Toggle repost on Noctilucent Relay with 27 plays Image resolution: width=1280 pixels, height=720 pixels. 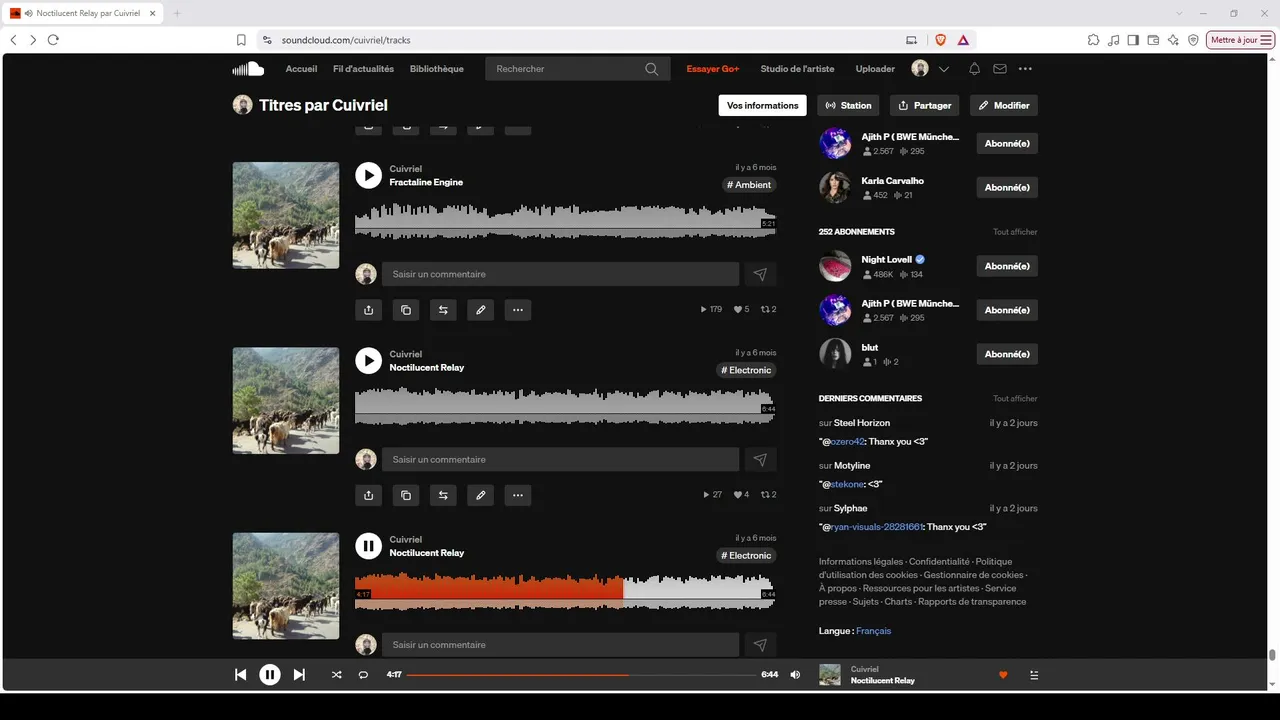coord(442,495)
